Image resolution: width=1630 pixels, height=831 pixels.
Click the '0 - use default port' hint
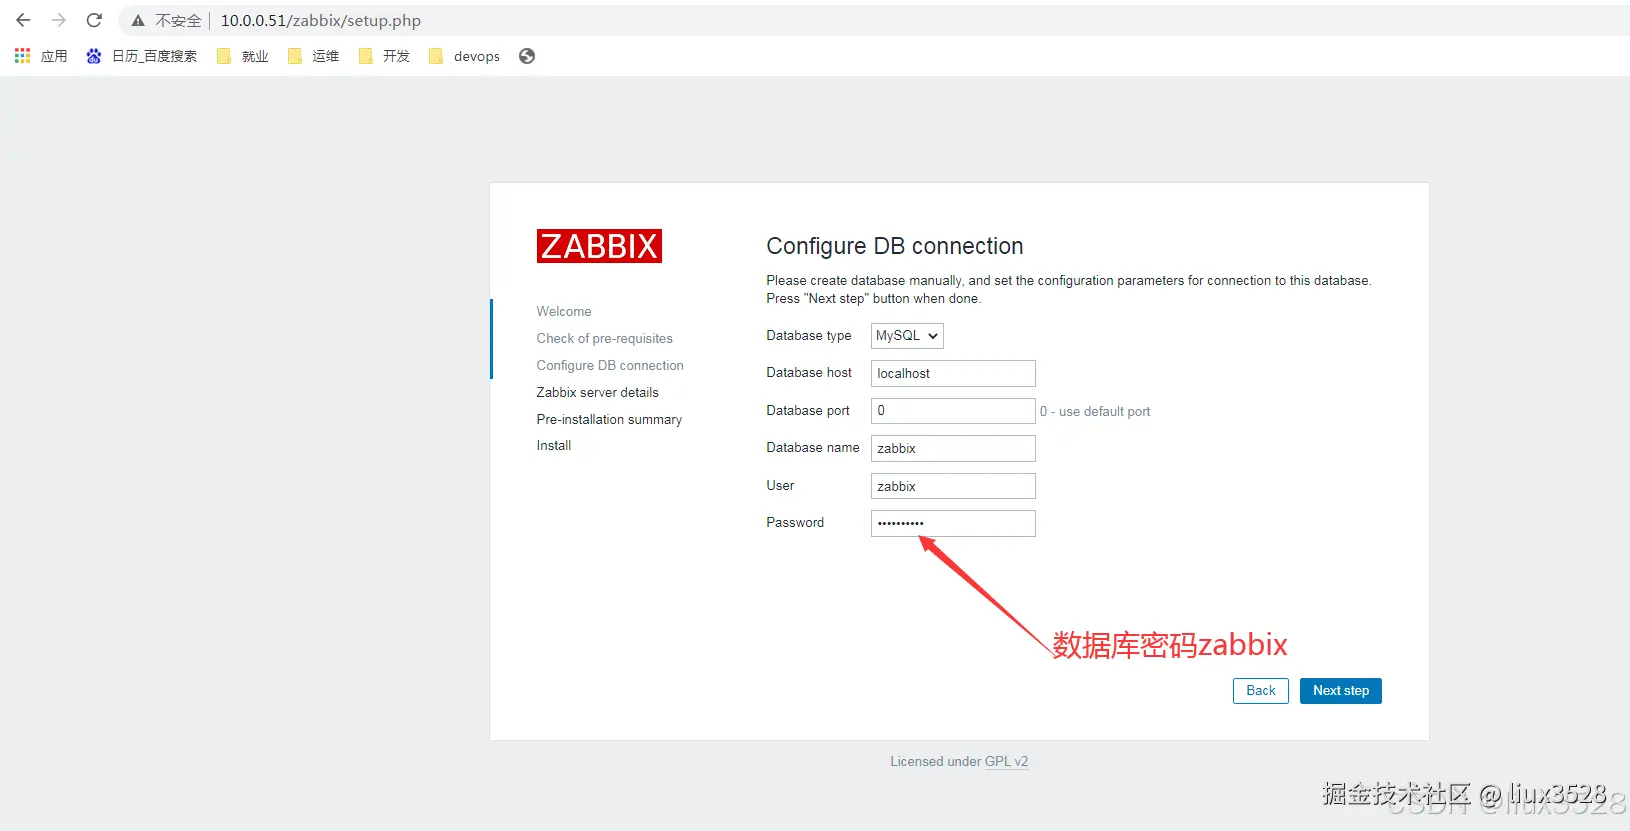[x=1095, y=412]
